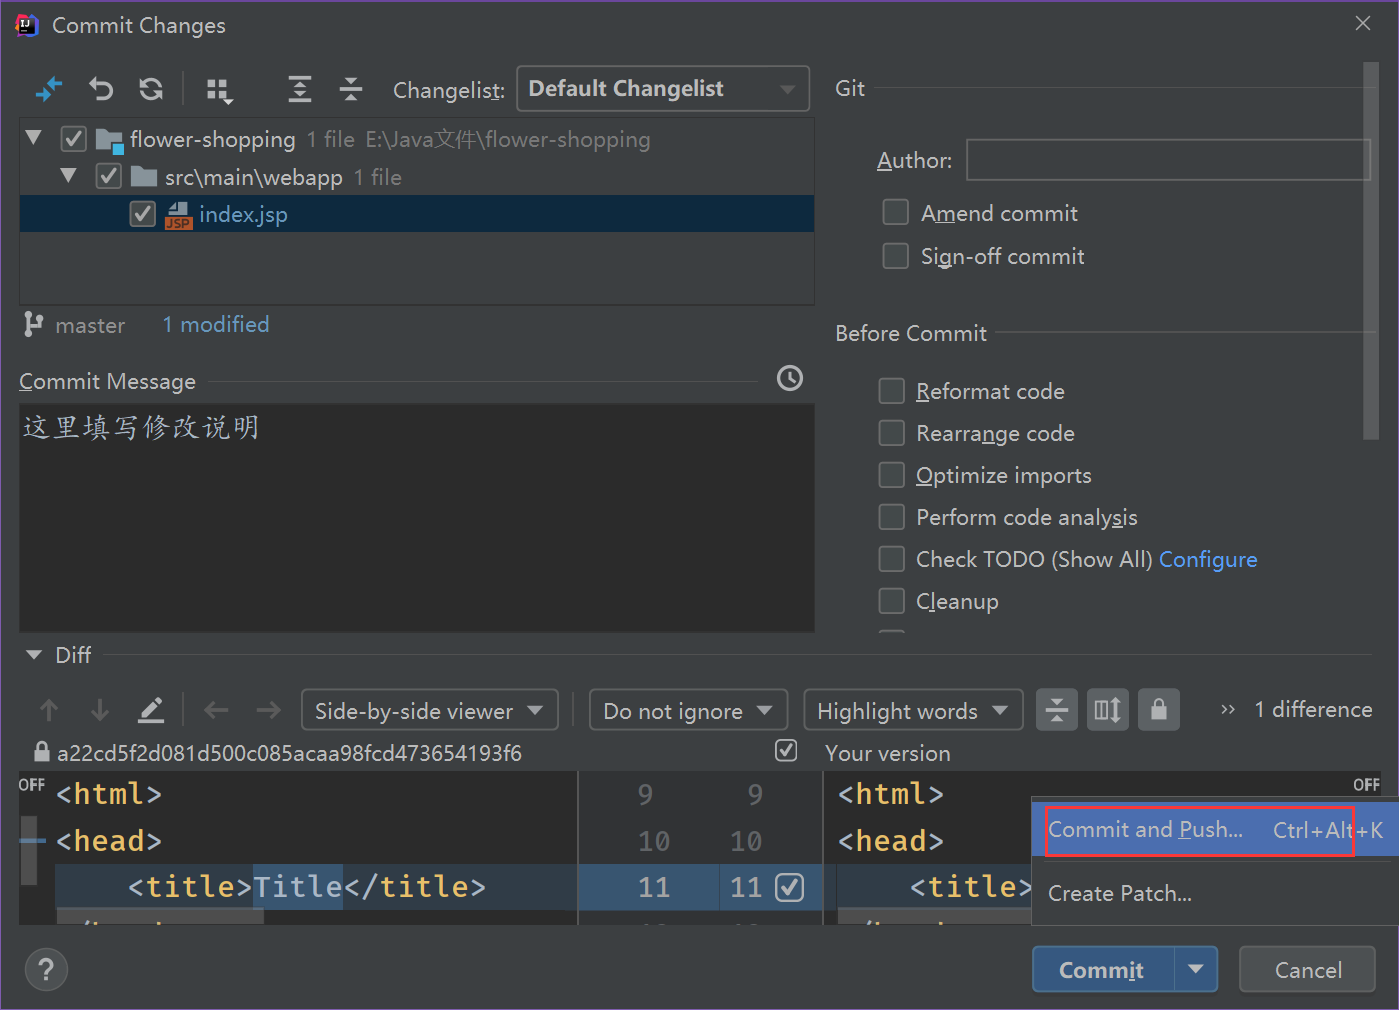This screenshot has width=1399, height=1010.
Task: Show more diff toolbar actions chevrons
Action: 1228,710
